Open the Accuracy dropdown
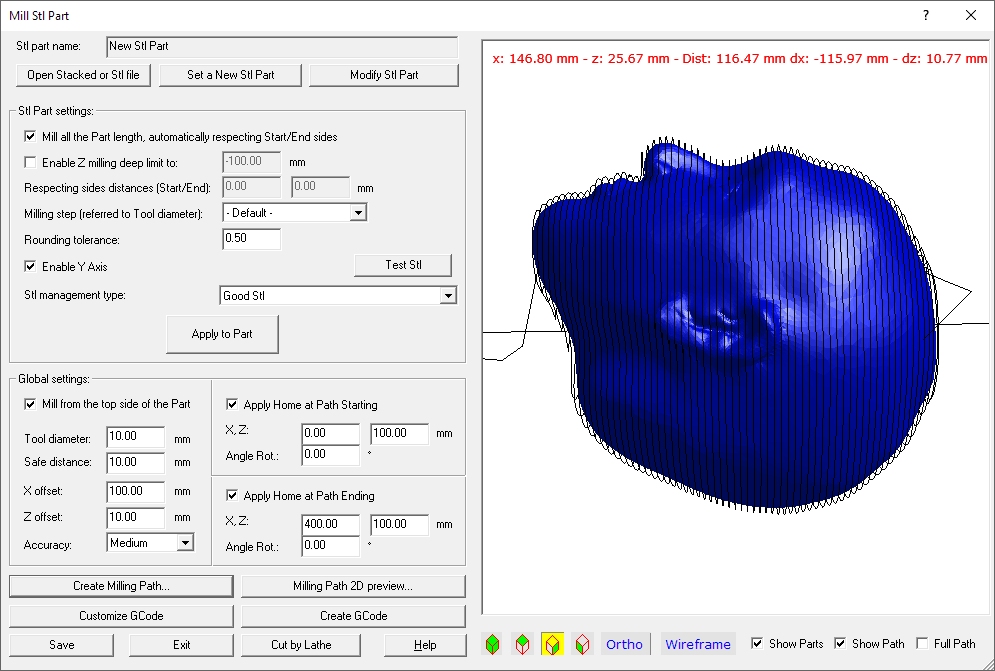 pyautogui.click(x=184, y=543)
